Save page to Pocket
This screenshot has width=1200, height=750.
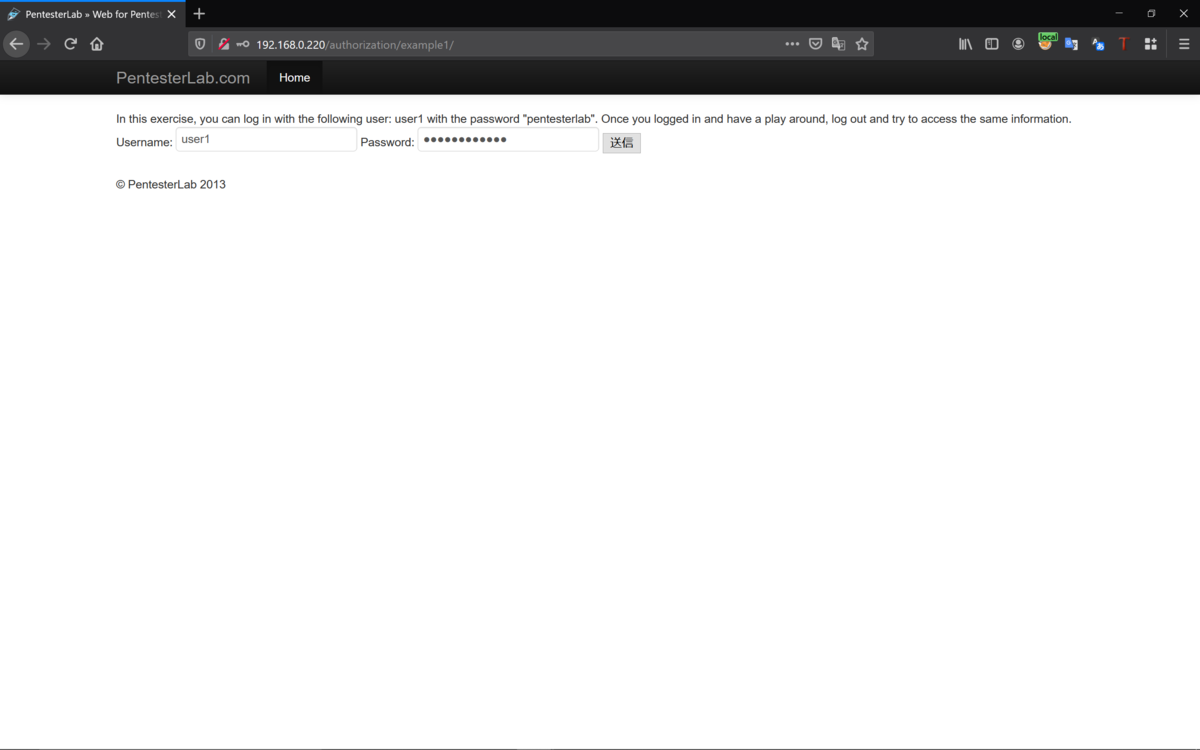(x=815, y=44)
